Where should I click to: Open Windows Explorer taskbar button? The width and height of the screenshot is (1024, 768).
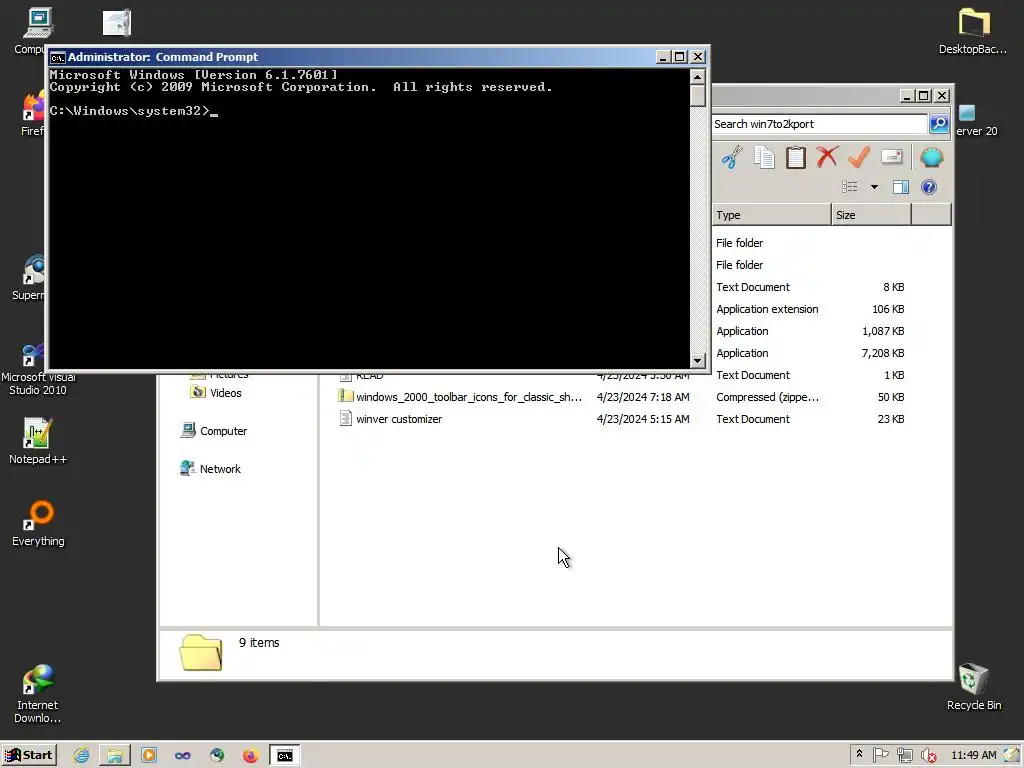[x=115, y=756]
